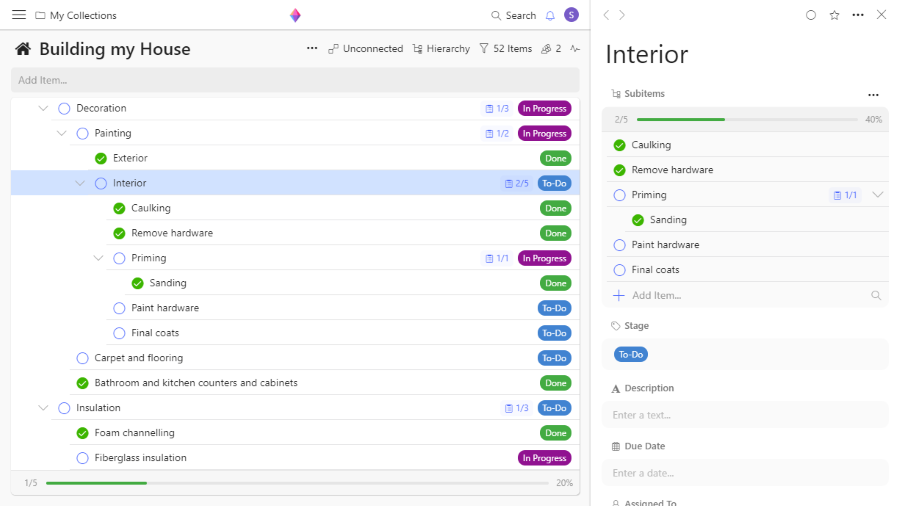Click the 52 Items filter button
Viewport: 900px width, 506px height.
(x=506, y=48)
